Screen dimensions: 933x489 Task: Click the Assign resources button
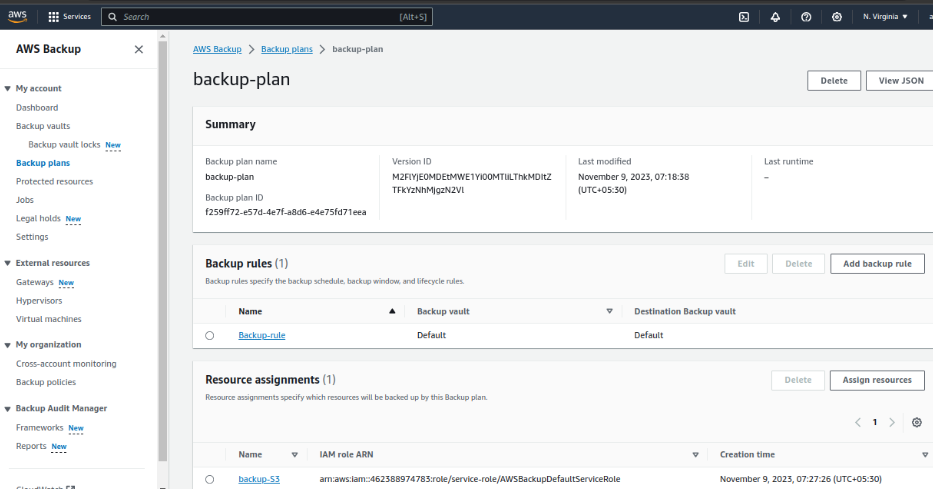pos(877,380)
